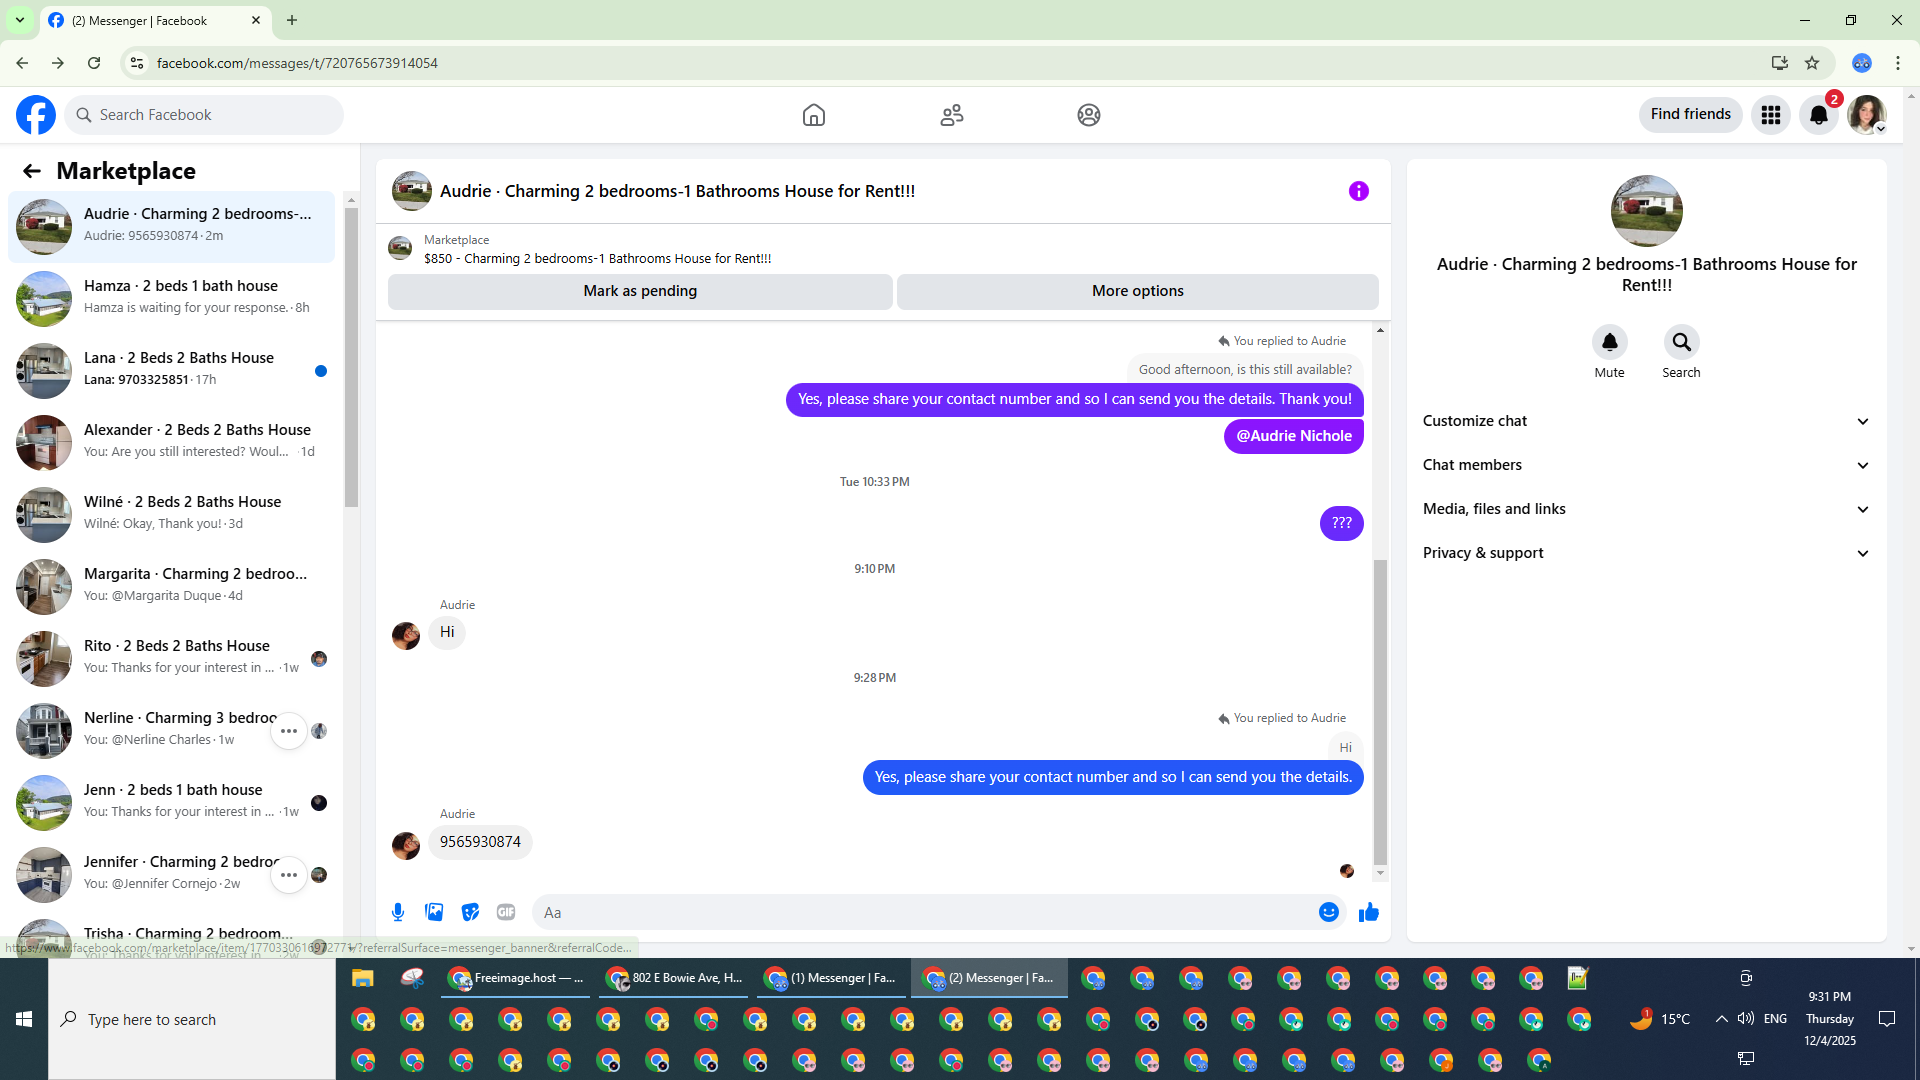
Task: Go to the Facebook Home tab
Action: (813, 115)
